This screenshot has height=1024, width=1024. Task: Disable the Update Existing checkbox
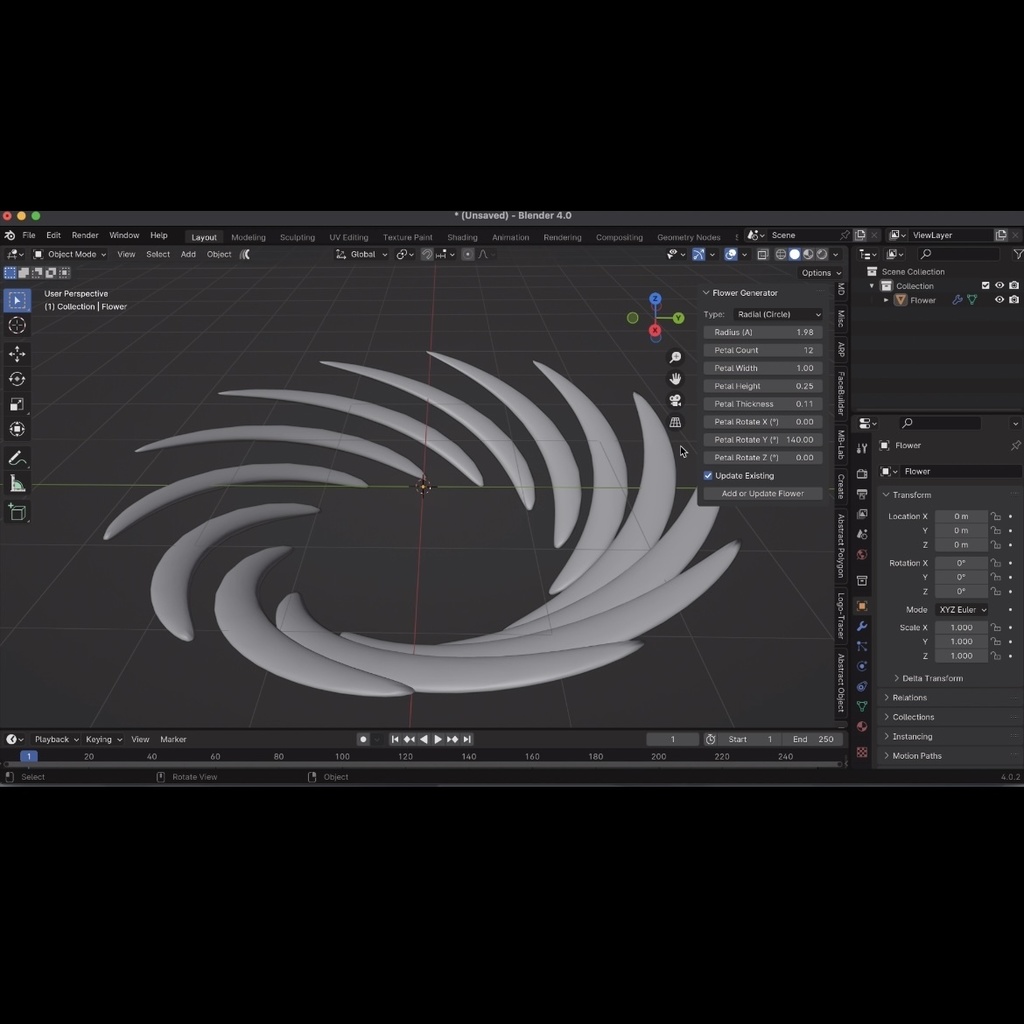click(709, 475)
